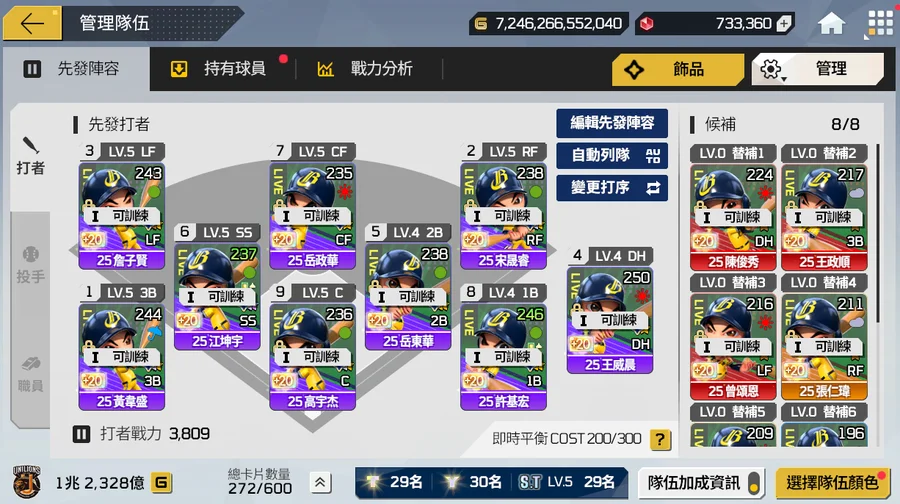900x504 pixels.
Task: Switch to the 戰力分析 tab
Action: (365, 69)
